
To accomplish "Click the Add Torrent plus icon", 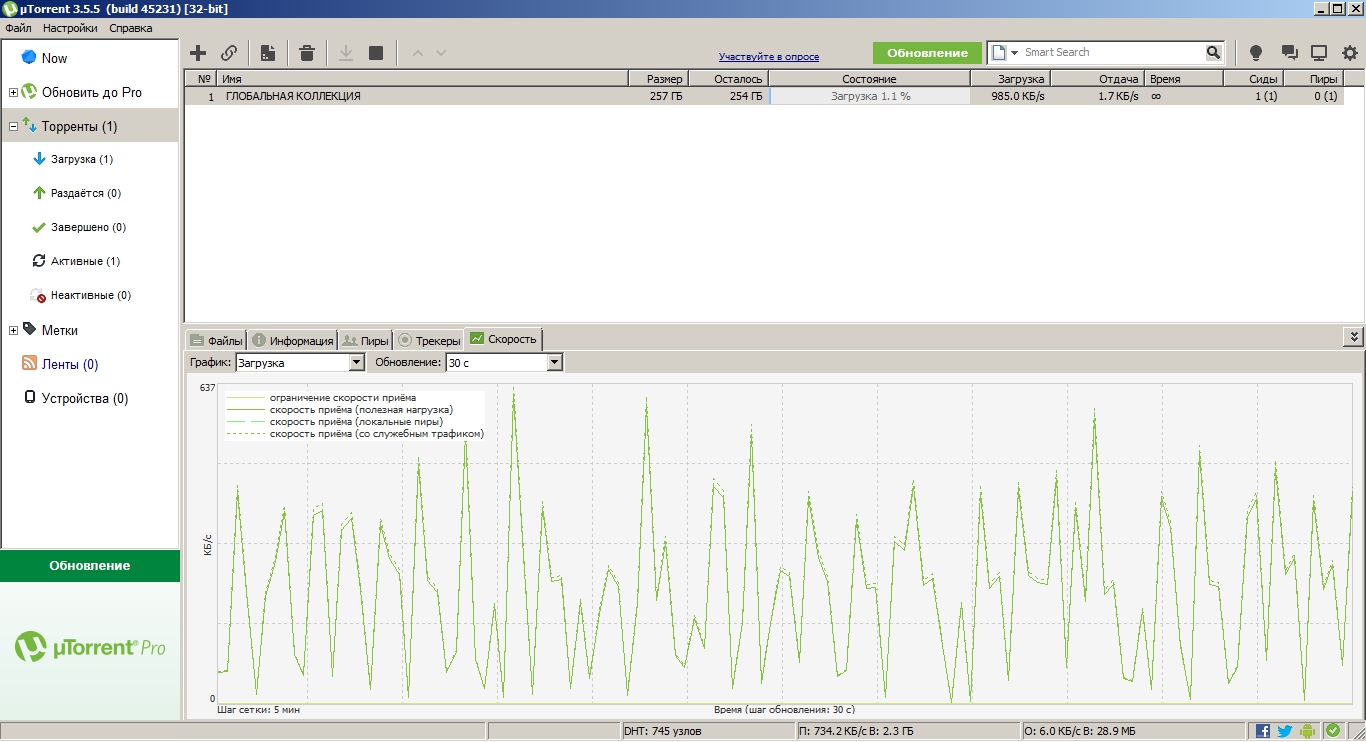I will click(x=198, y=53).
